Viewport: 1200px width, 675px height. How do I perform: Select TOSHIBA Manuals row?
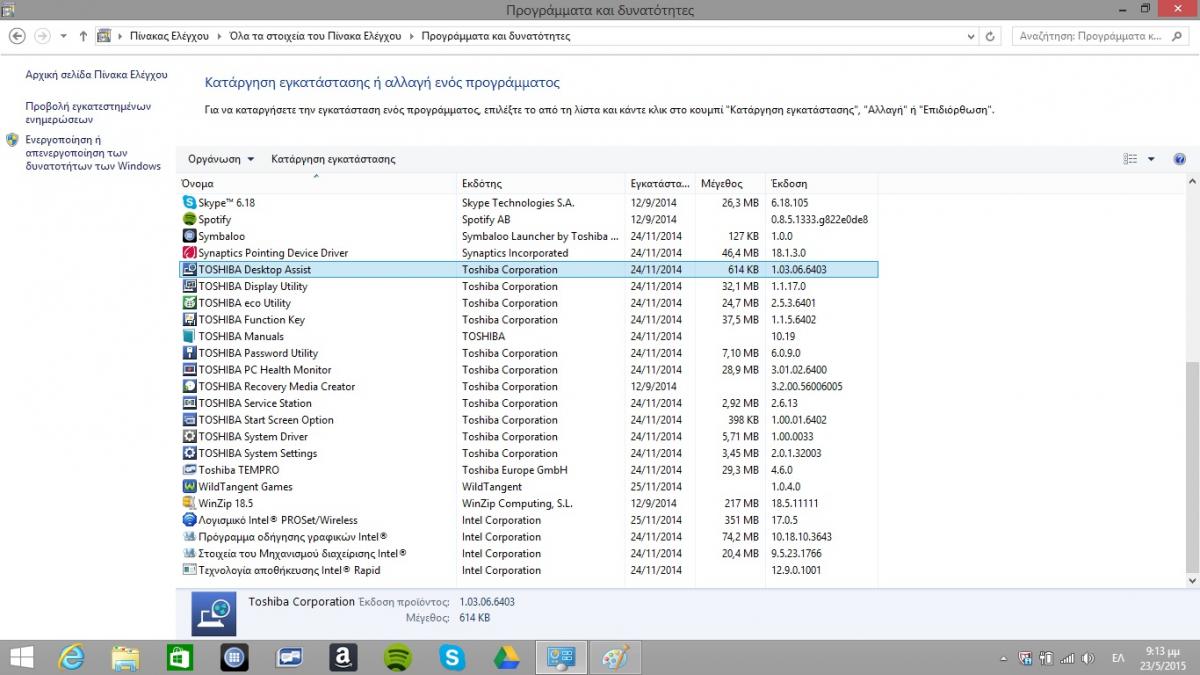[528, 336]
